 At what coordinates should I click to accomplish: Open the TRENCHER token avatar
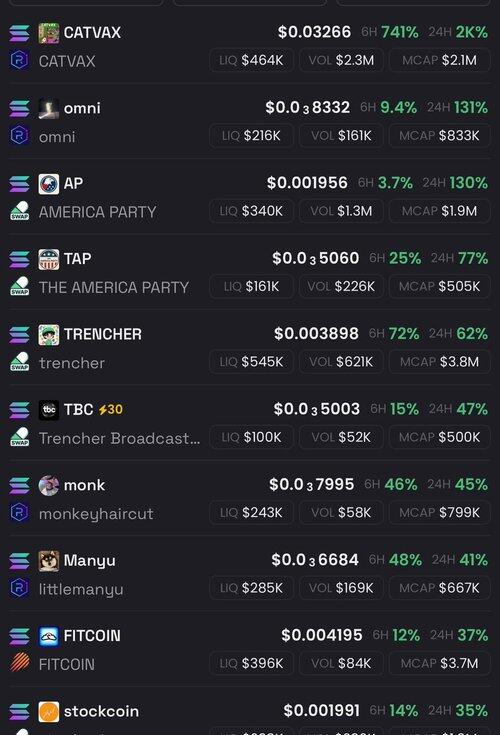coord(49,335)
